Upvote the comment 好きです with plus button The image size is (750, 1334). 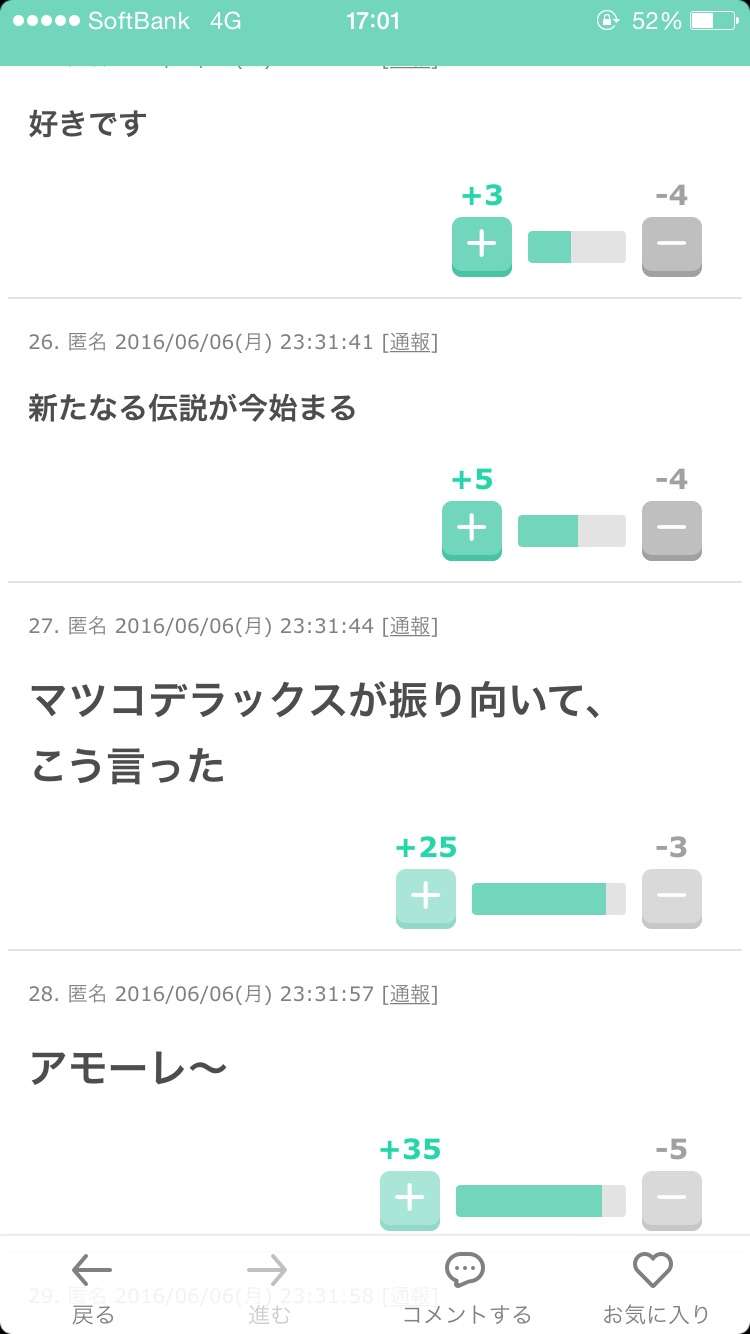tap(482, 246)
